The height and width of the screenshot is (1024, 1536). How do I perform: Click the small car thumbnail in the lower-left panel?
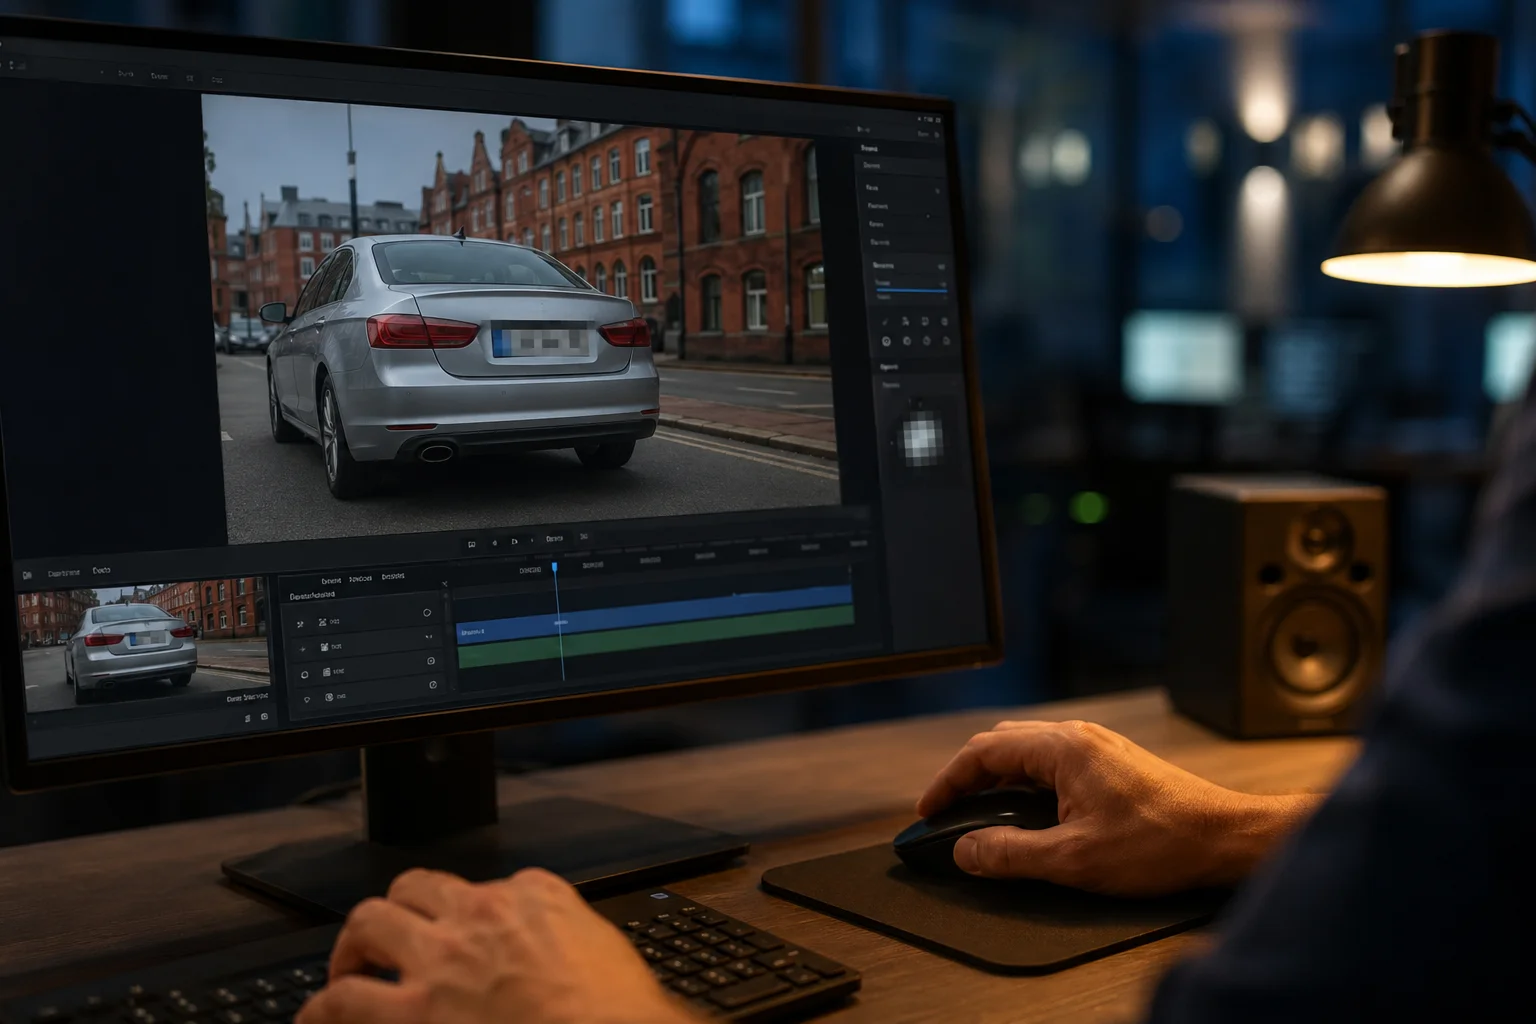pyautogui.click(x=144, y=644)
